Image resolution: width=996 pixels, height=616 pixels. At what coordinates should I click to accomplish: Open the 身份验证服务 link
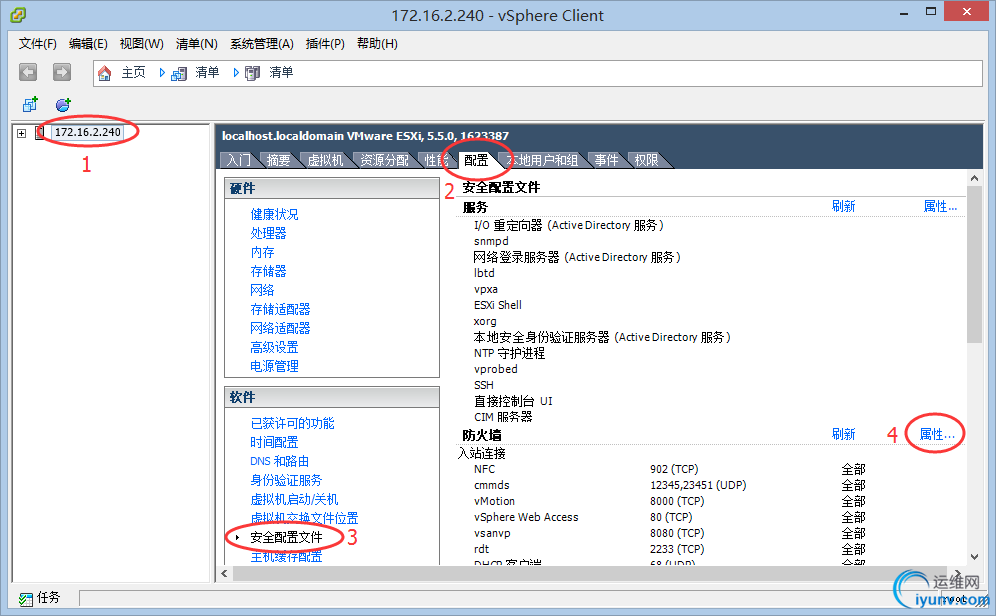coord(286,480)
